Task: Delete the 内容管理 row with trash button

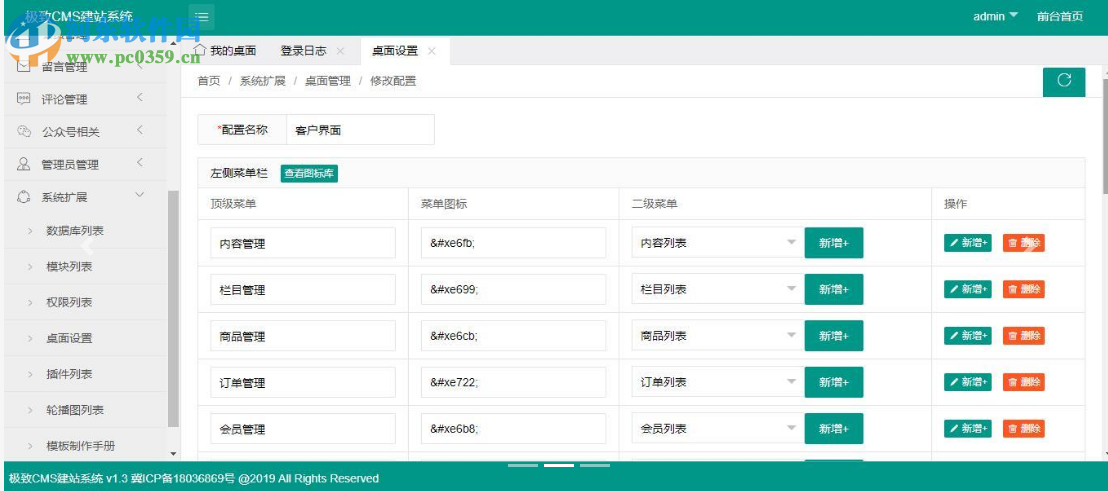Action: click(x=1024, y=243)
